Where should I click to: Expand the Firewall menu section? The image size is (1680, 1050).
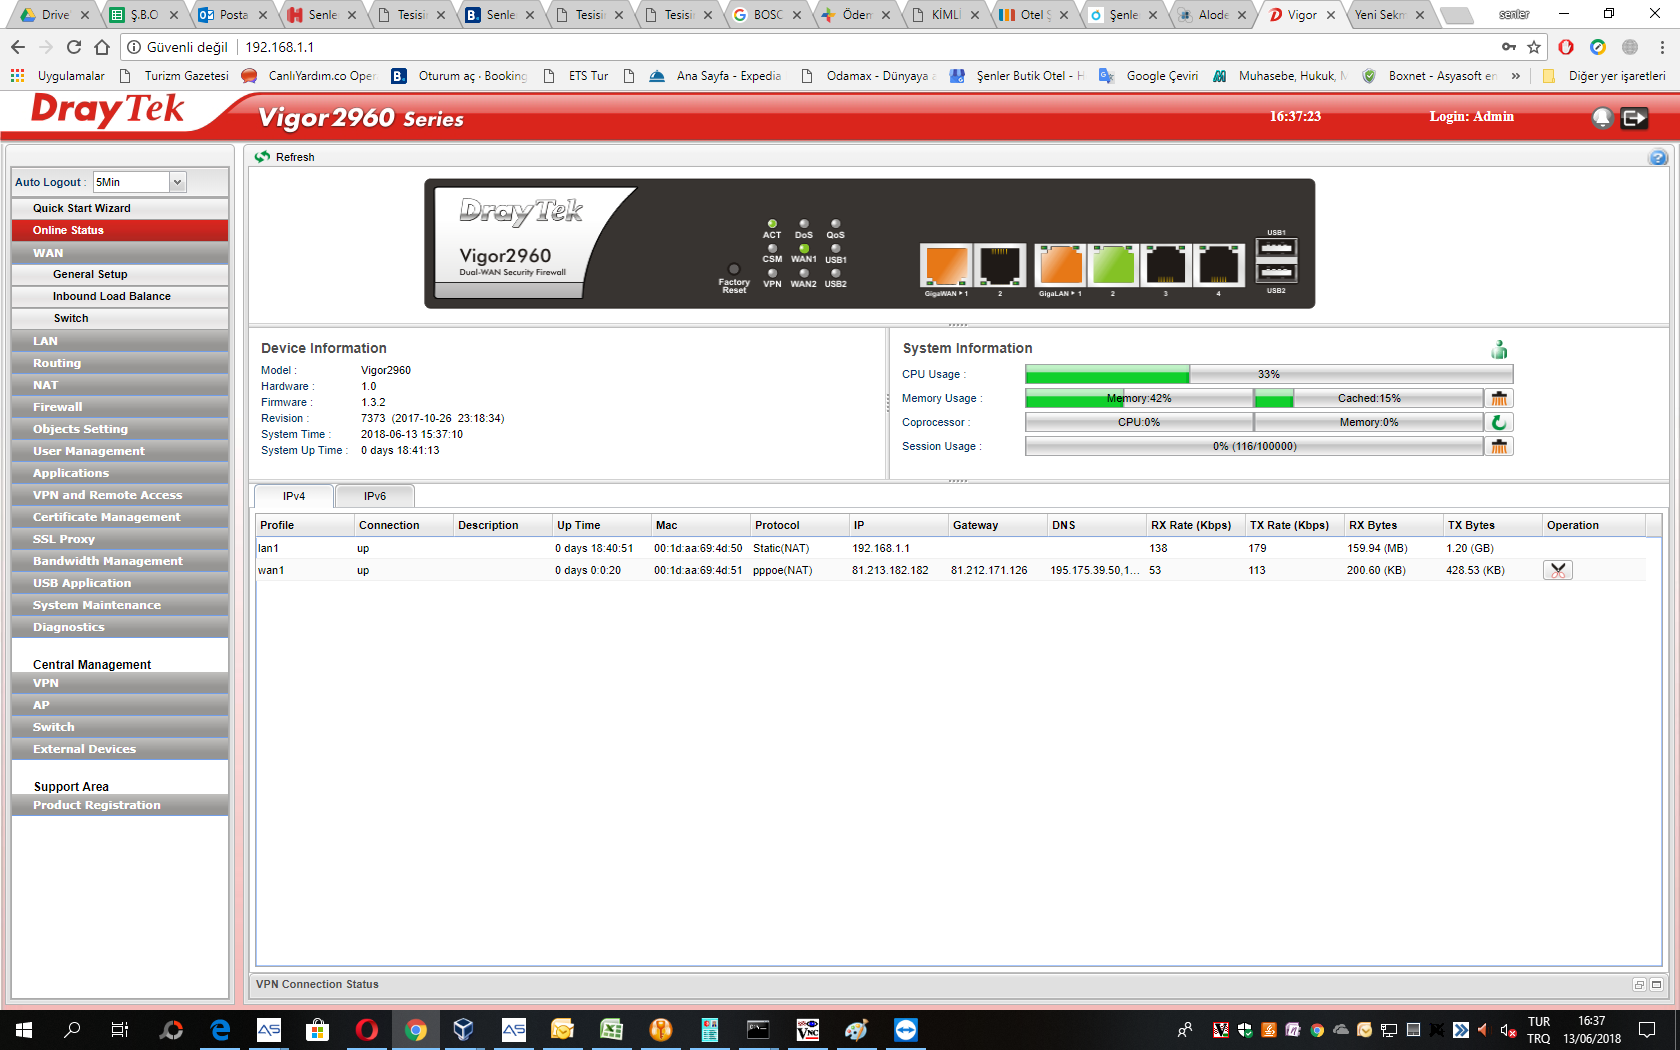coord(58,407)
